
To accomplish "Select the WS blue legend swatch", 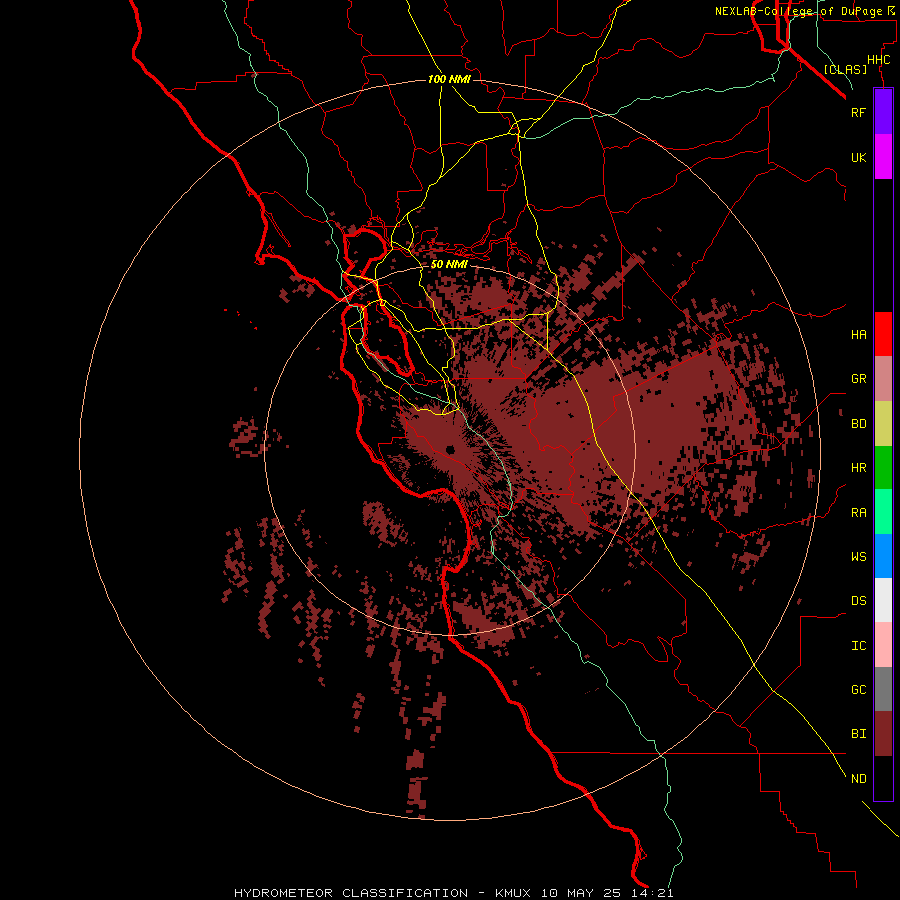I will click(883, 556).
